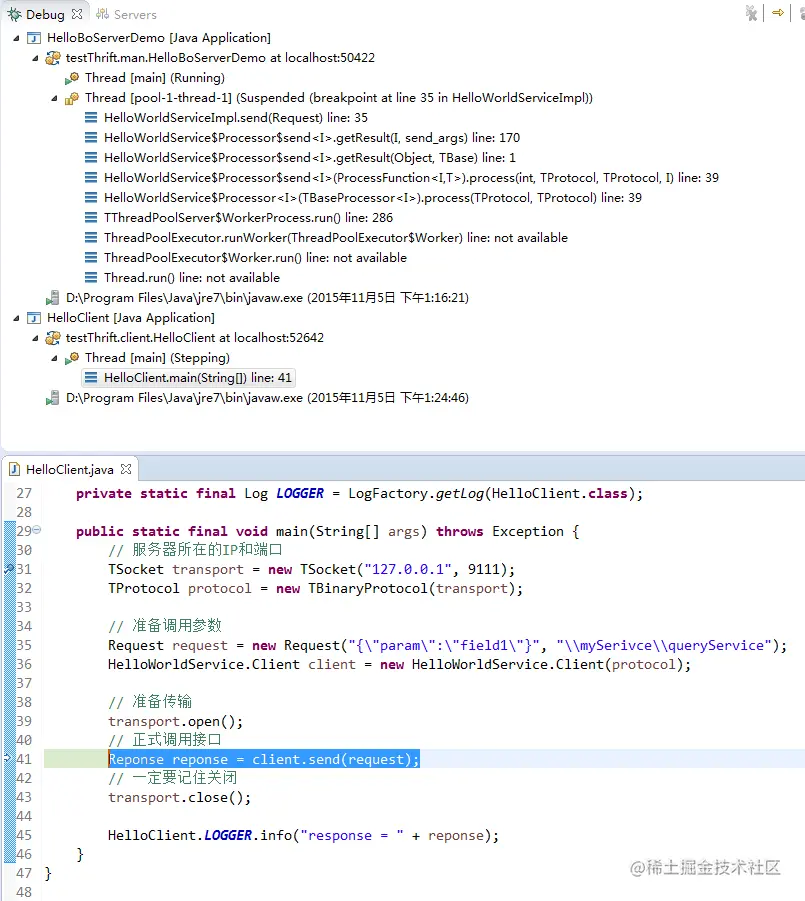The width and height of the screenshot is (805, 901).
Task: Select the Thread.run() stack frame
Action: [192, 278]
